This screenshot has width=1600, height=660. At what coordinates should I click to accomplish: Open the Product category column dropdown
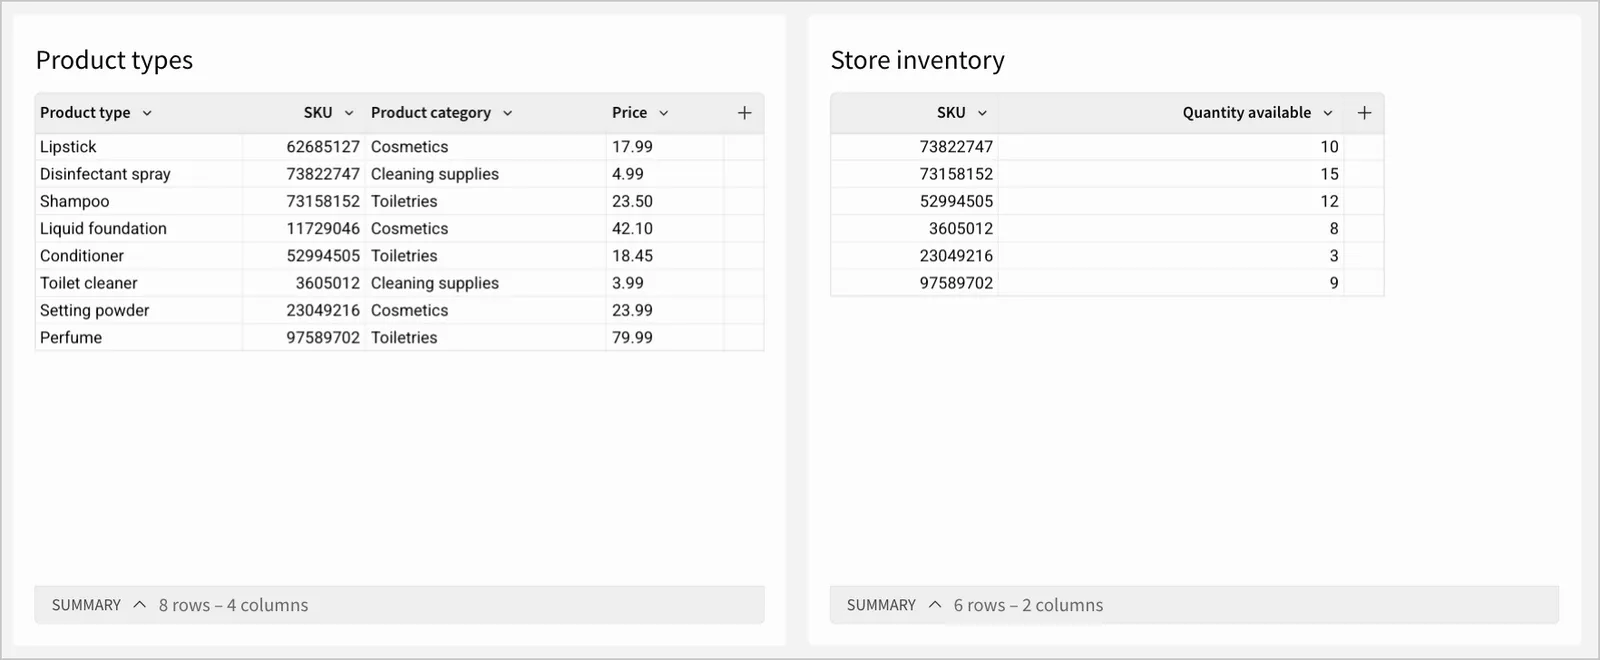[507, 113]
